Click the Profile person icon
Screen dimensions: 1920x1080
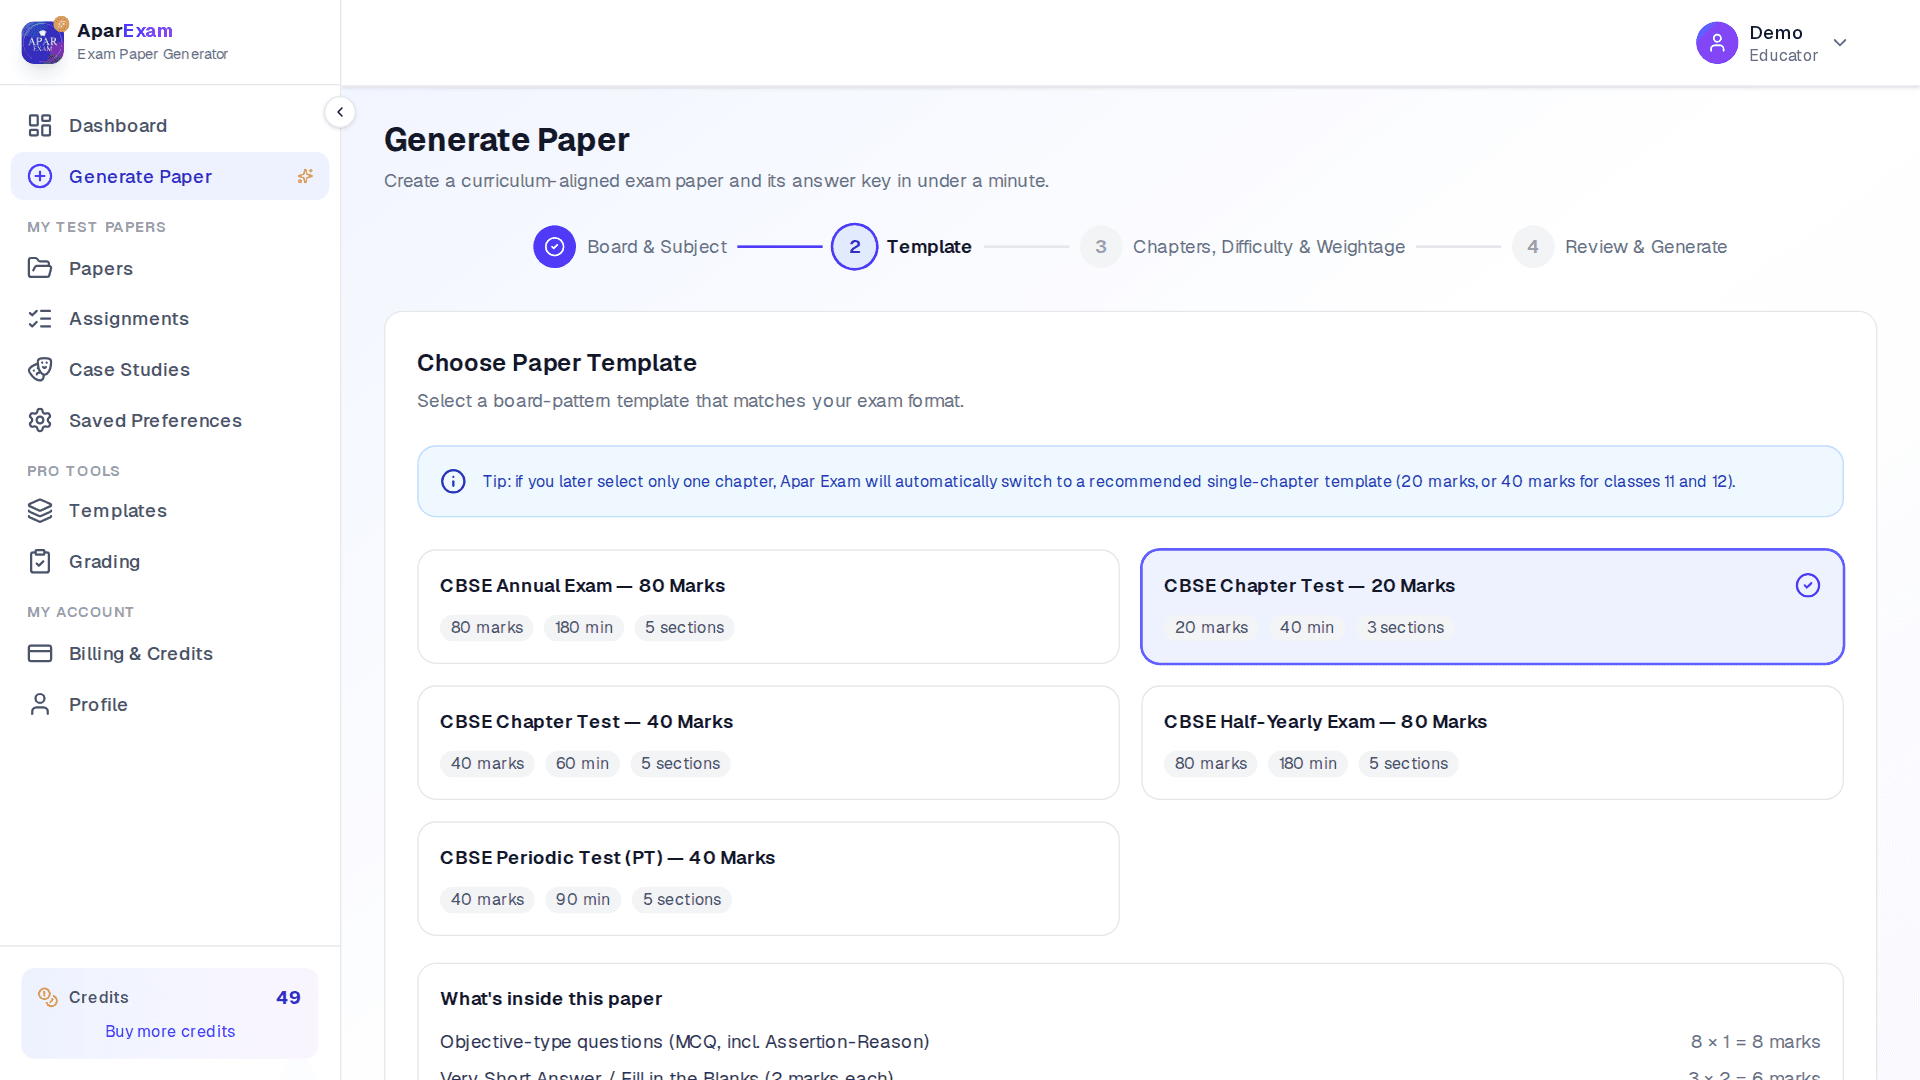point(40,704)
